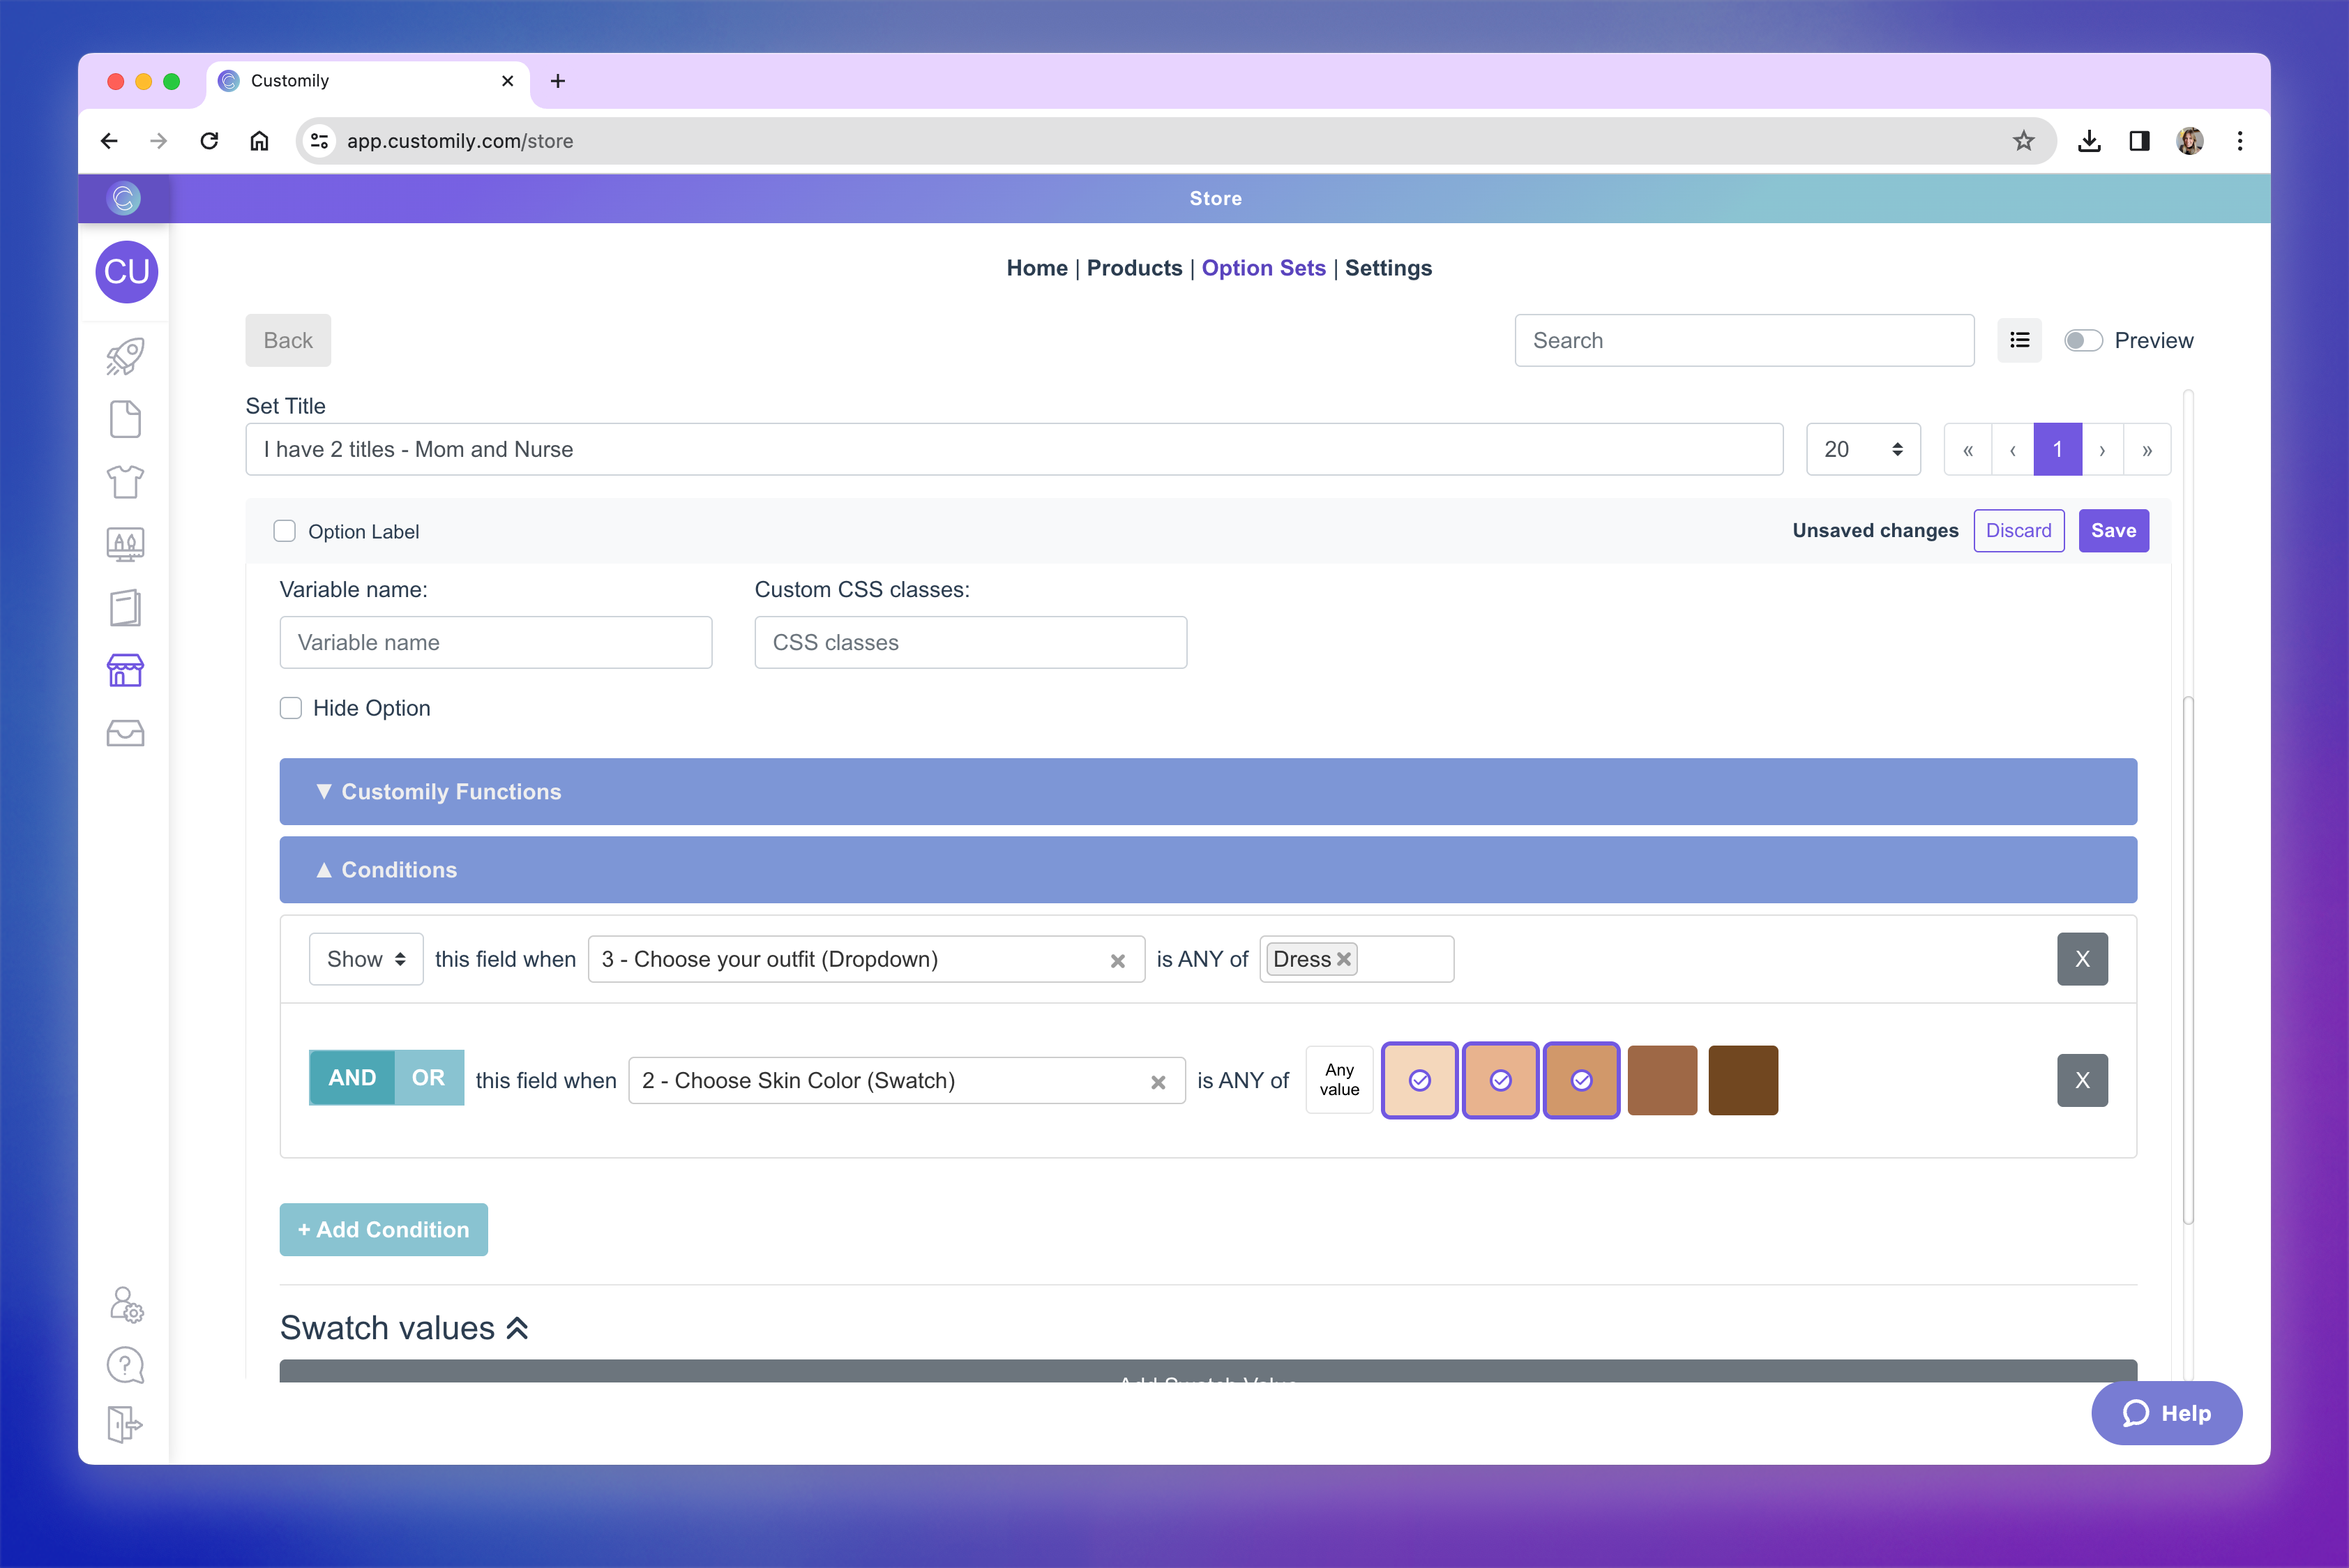The width and height of the screenshot is (2349, 1568).
Task: Enable the Hide Option checkbox
Action: (x=291, y=708)
